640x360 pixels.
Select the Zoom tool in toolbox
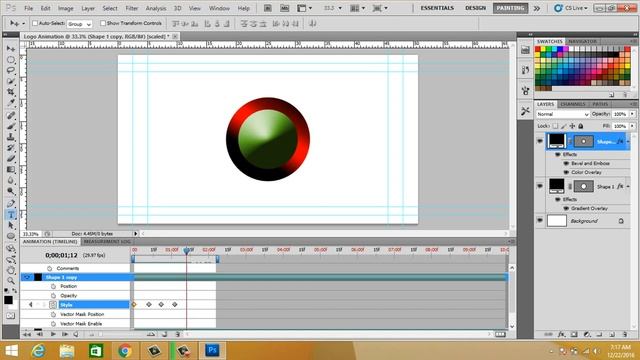pyautogui.click(x=11, y=280)
